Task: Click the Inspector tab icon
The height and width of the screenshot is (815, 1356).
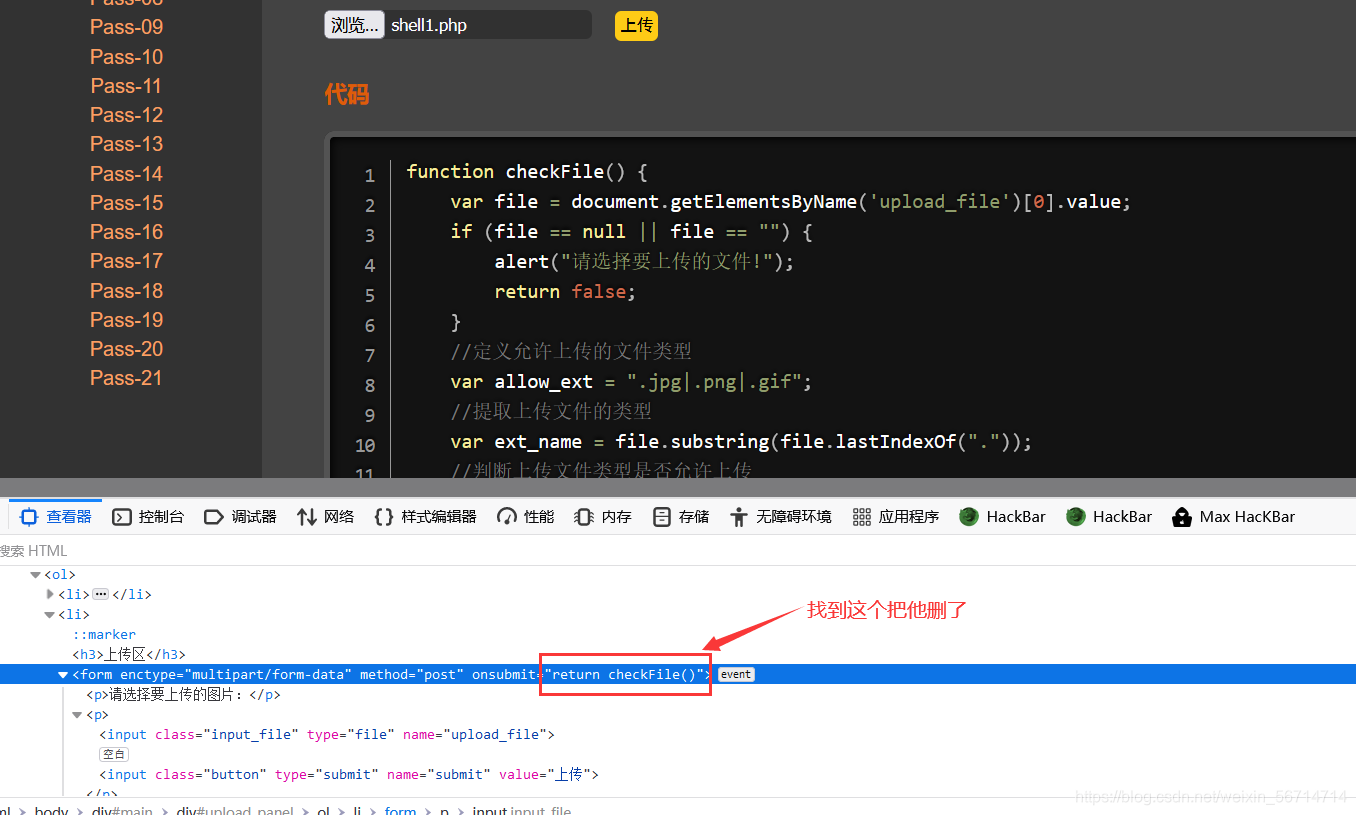Action: click(x=29, y=517)
